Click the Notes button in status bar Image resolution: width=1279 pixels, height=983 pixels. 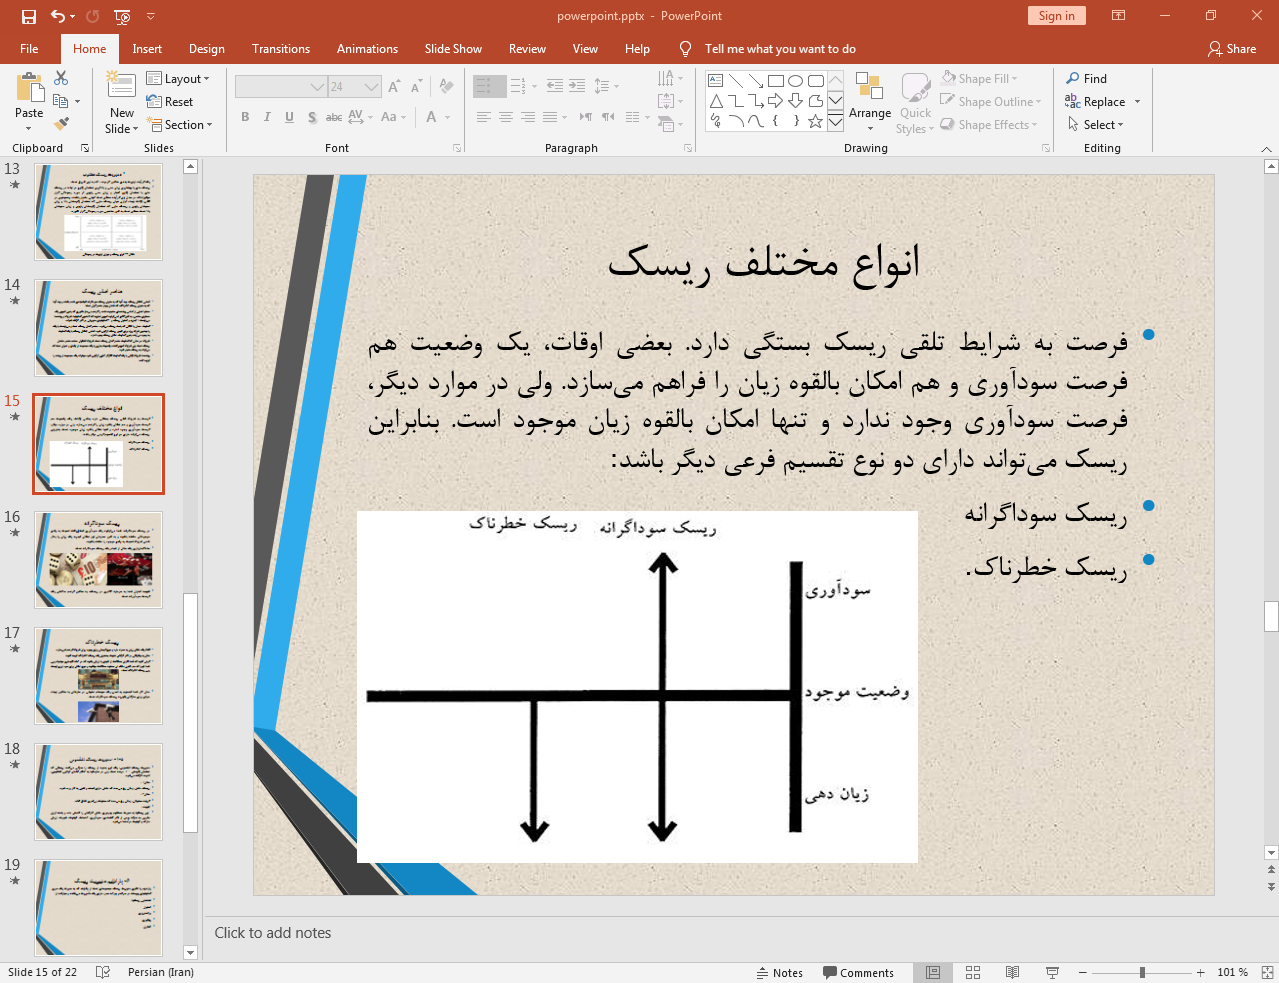click(x=779, y=972)
